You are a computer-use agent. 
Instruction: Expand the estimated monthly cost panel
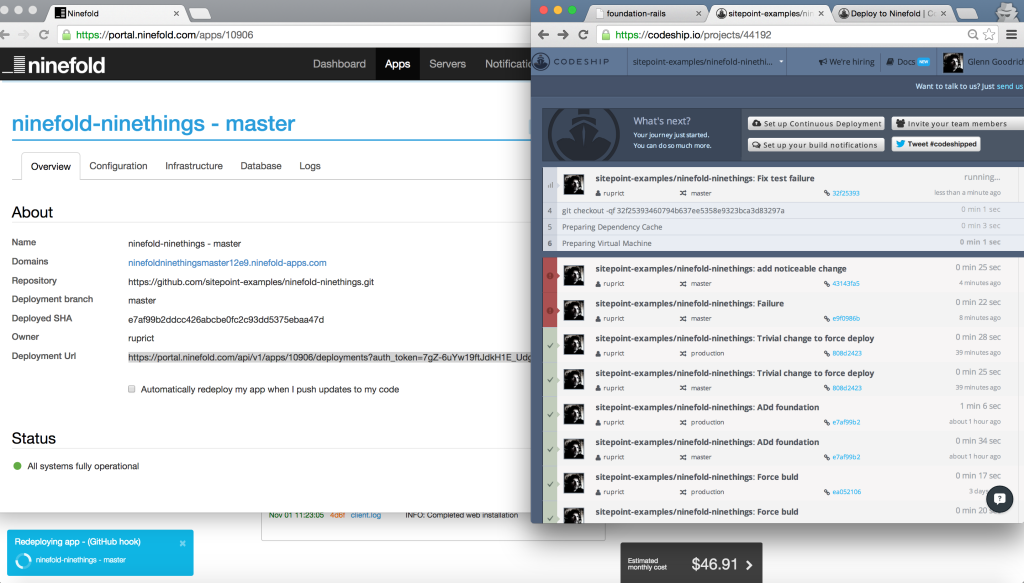(691, 563)
